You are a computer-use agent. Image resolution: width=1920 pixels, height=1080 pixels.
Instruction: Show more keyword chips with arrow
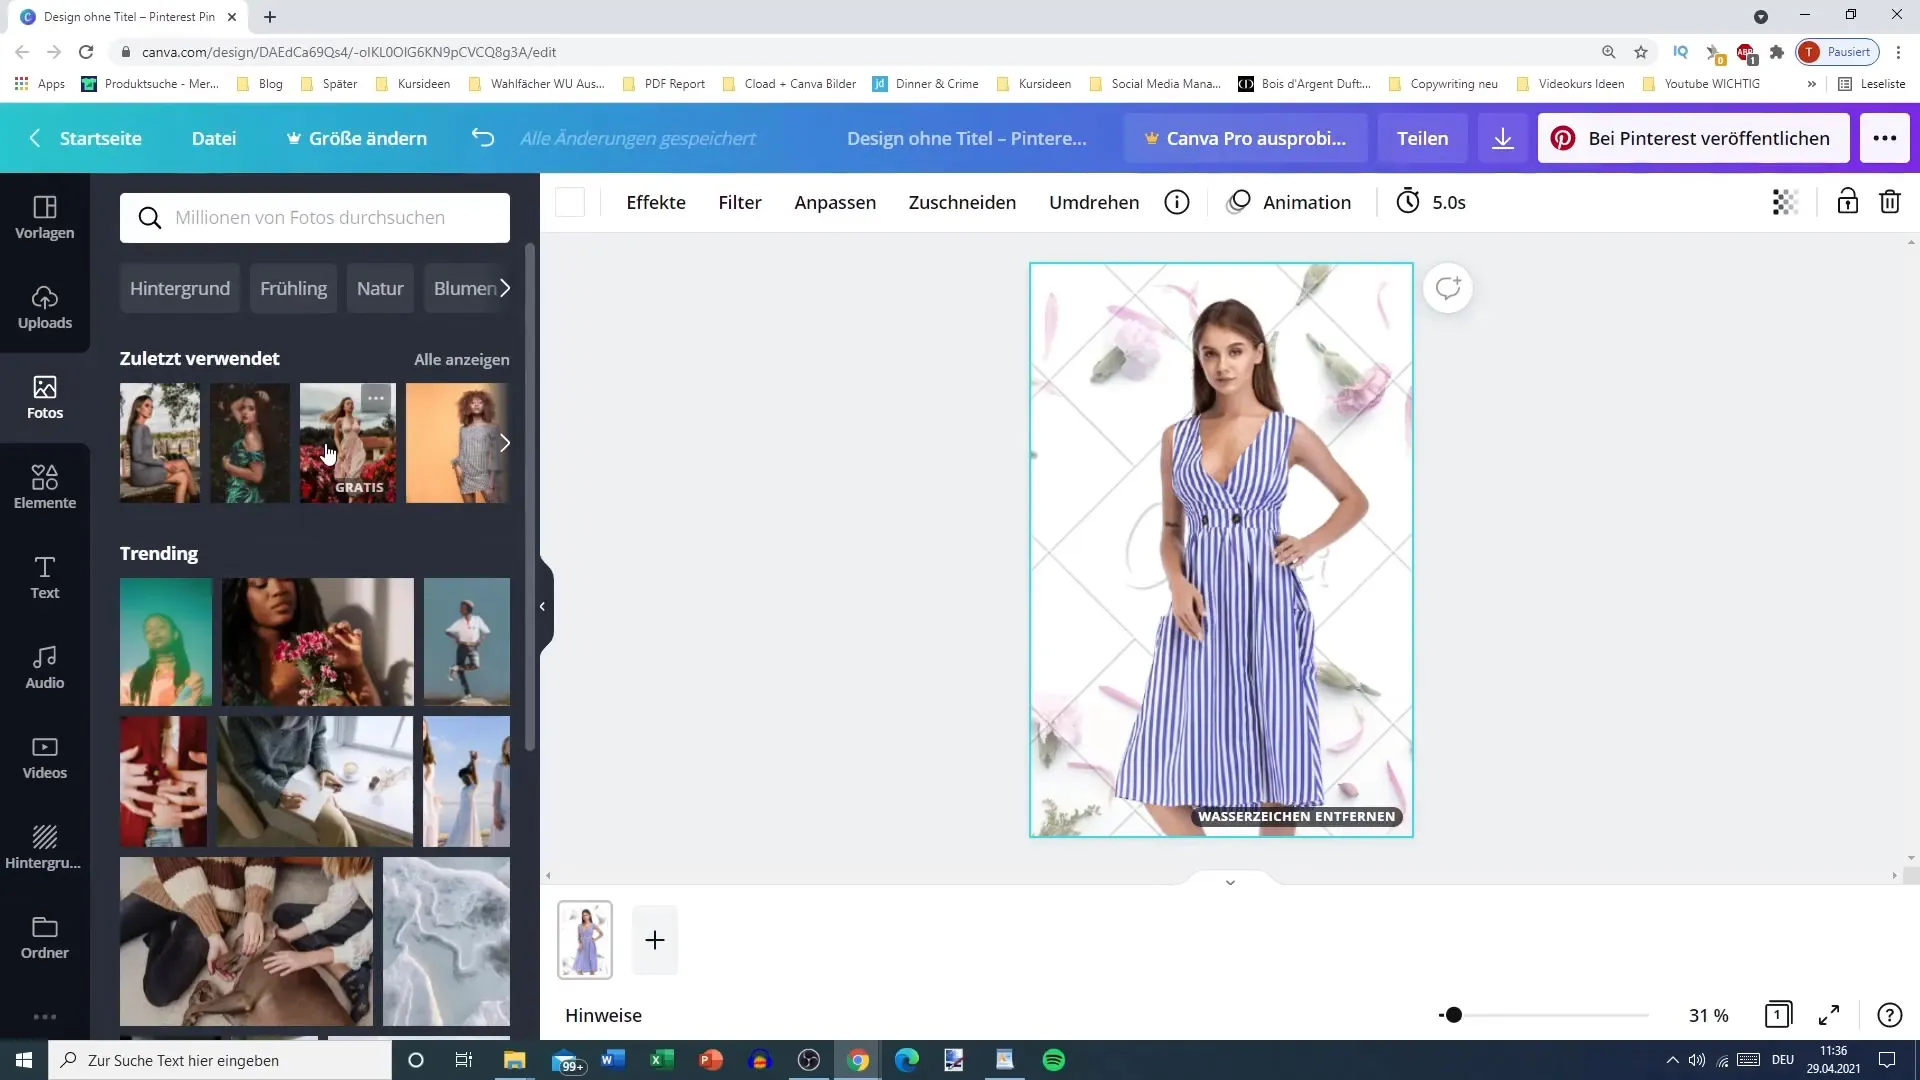coord(505,289)
